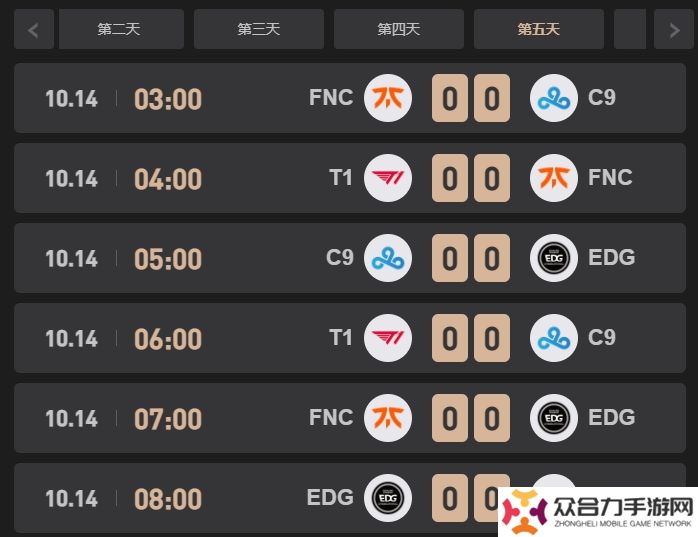Screen dimensions: 698x537
Task: Go to previous days with left arrow
Action: click(34, 29)
